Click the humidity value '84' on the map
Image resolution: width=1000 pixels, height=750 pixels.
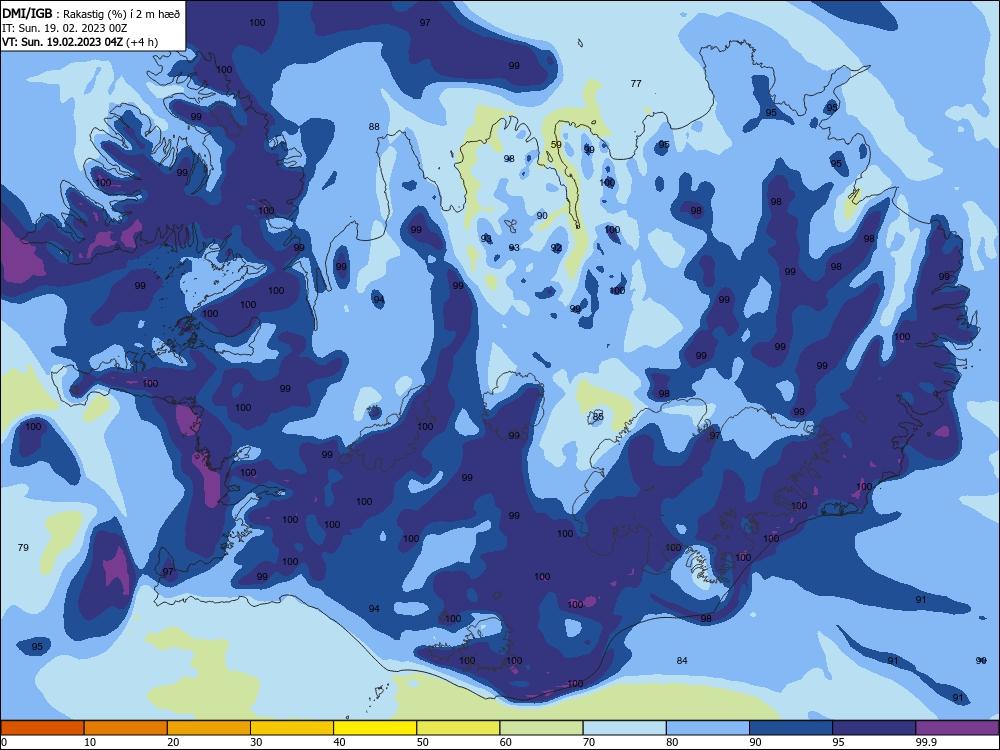pyautogui.click(x=682, y=660)
